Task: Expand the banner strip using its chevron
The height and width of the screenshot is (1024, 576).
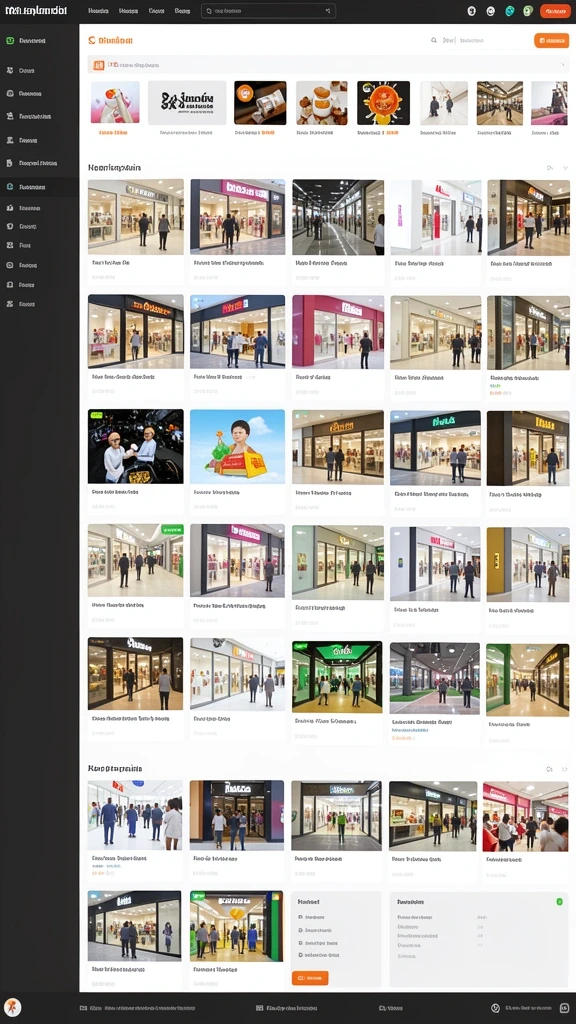Action: (562, 65)
